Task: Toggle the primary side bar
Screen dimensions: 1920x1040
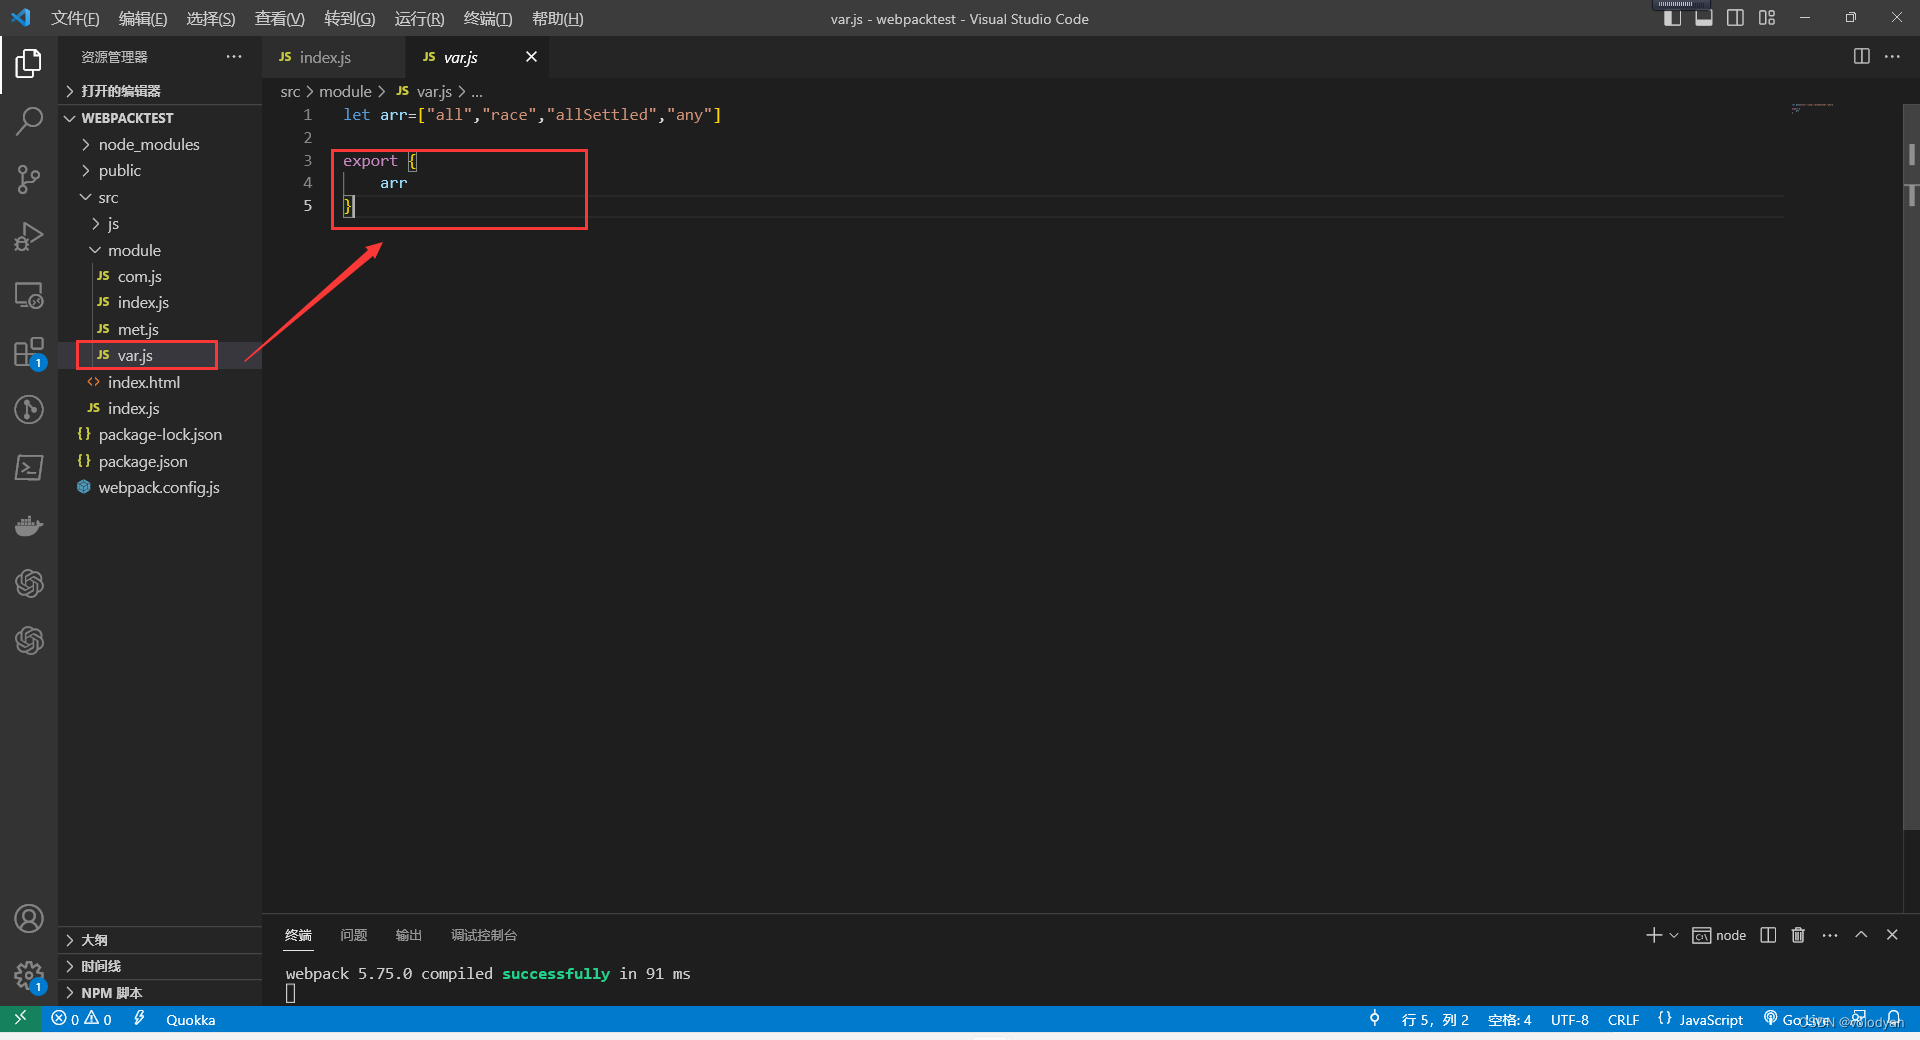Action: (1673, 17)
